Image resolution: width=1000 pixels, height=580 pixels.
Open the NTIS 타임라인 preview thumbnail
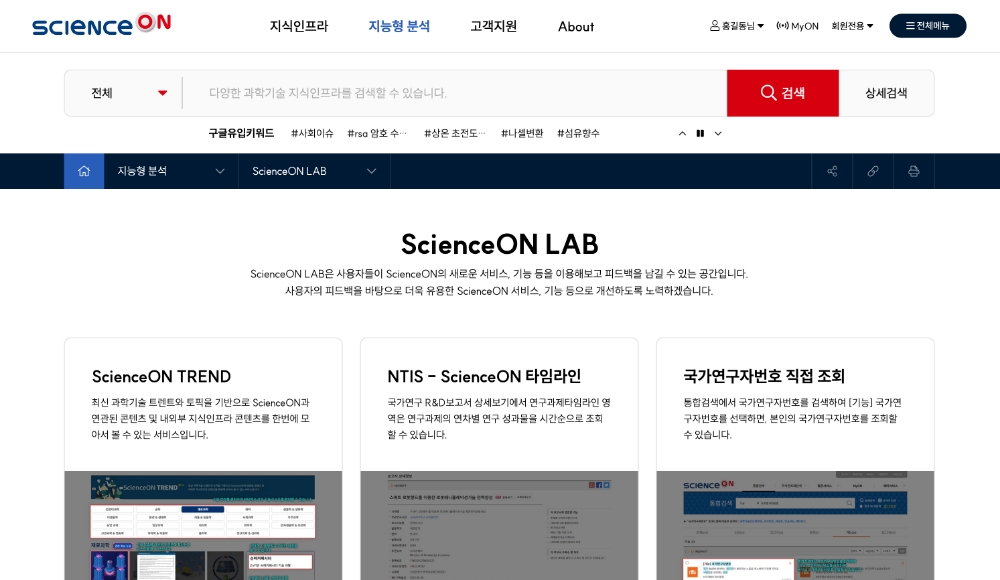click(x=499, y=526)
